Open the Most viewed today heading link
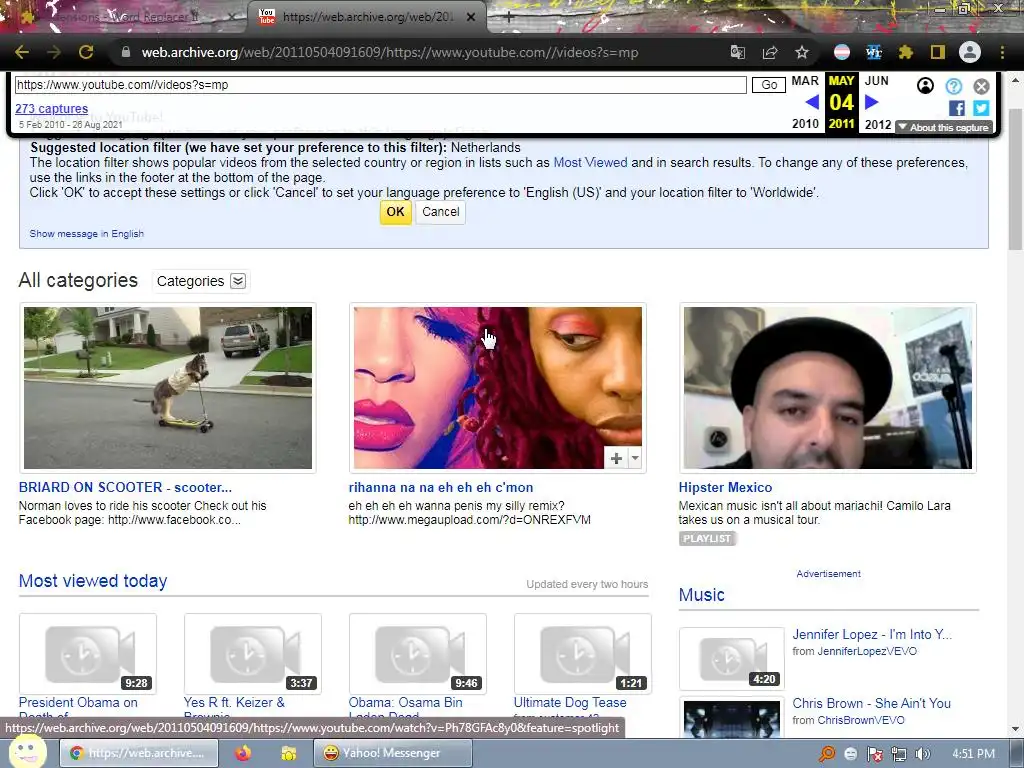 93,581
